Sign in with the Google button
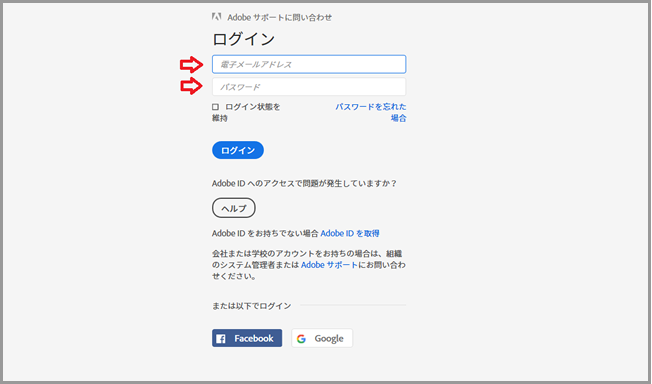Viewport: 652px width, 384px height. coord(322,338)
